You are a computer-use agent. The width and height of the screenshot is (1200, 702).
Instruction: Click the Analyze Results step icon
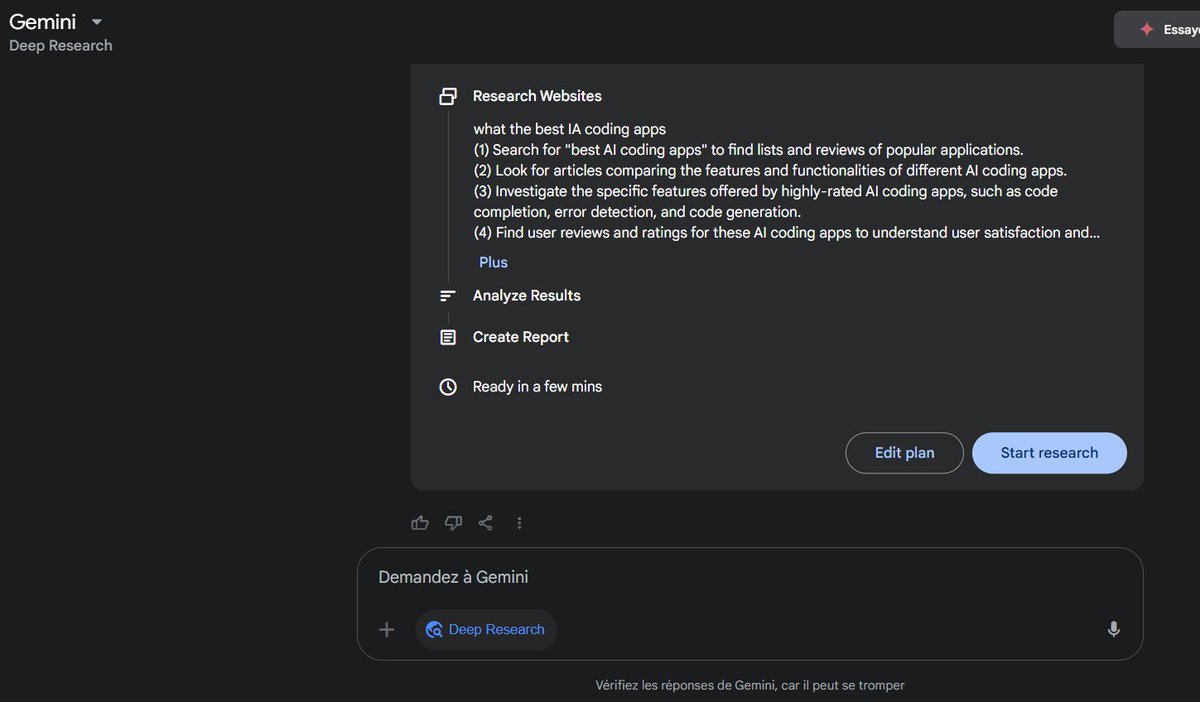click(x=448, y=296)
